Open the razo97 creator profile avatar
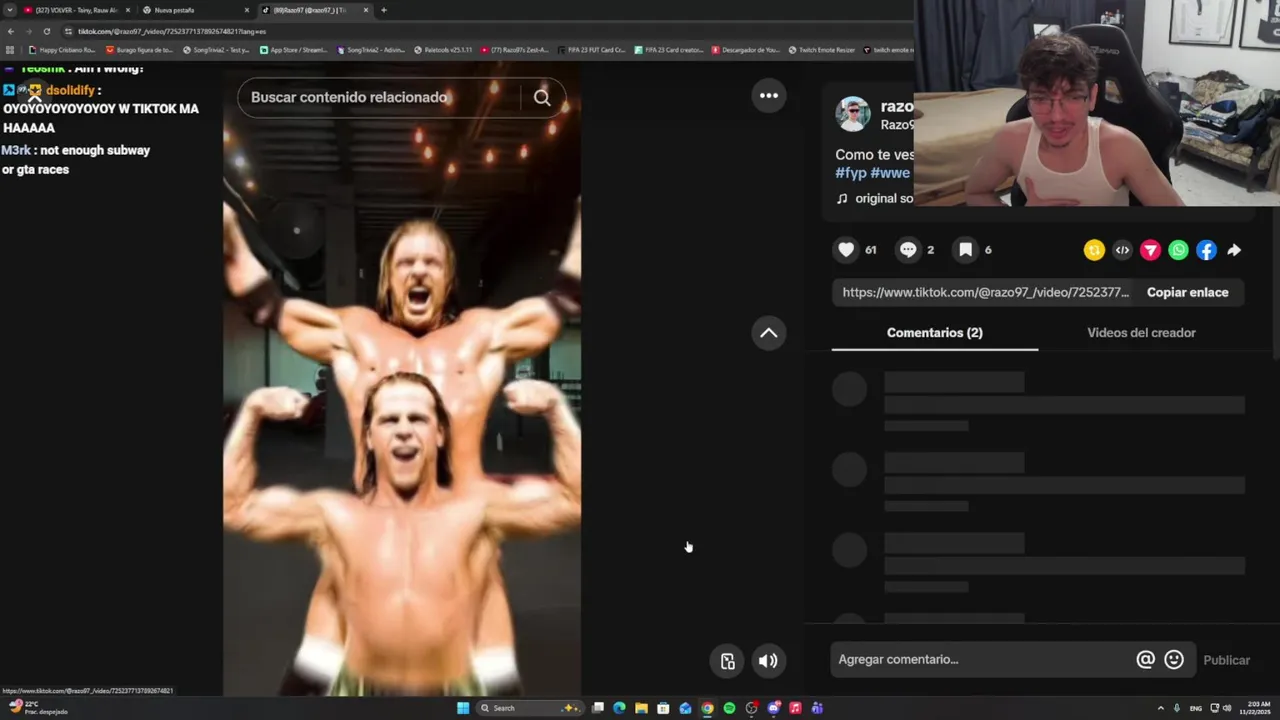 (853, 114)
